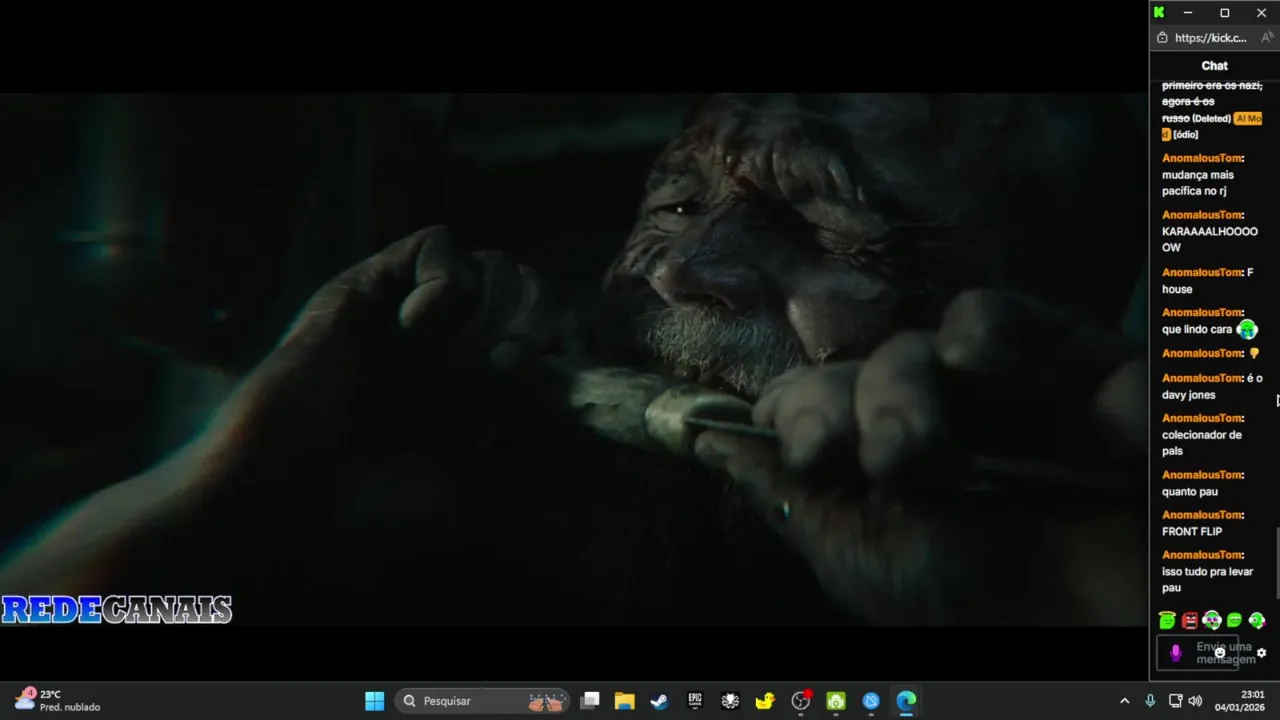1280x720 pixels.
Task: Click the '(Deleted)' label on struck message
Action: point(1212,119)
